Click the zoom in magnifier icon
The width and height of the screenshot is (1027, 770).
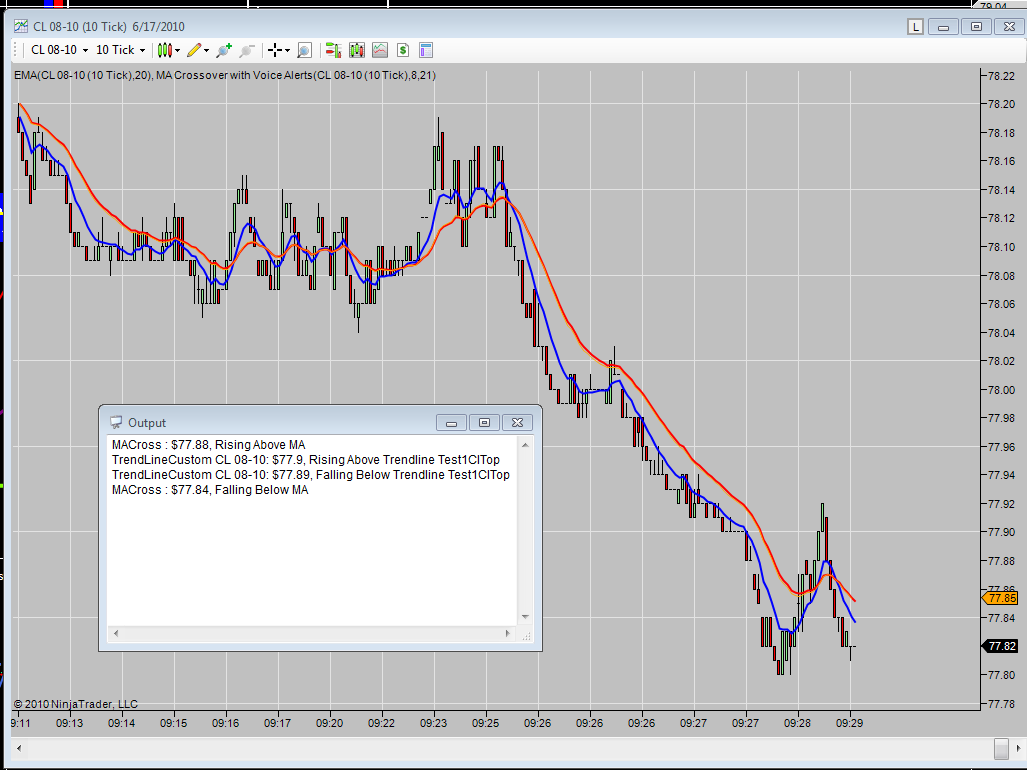pos(224,50)
